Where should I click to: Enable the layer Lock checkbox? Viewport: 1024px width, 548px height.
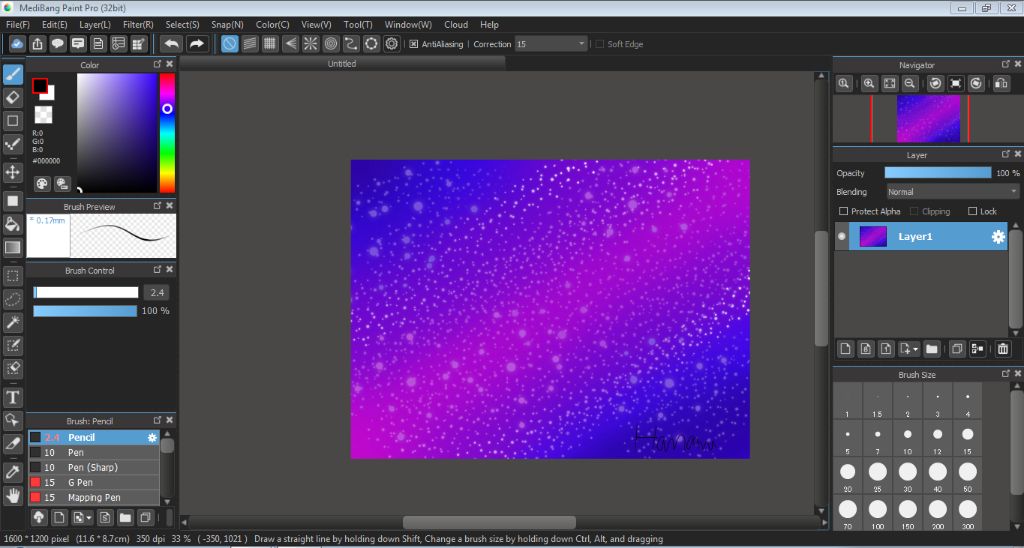pyautogui.click(x=972, y=211)
